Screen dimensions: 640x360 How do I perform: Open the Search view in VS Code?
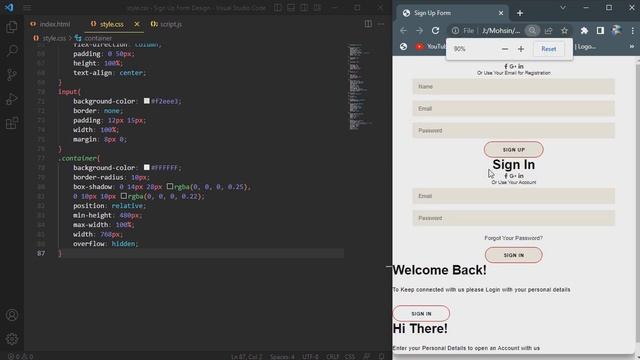click(12, 51)
